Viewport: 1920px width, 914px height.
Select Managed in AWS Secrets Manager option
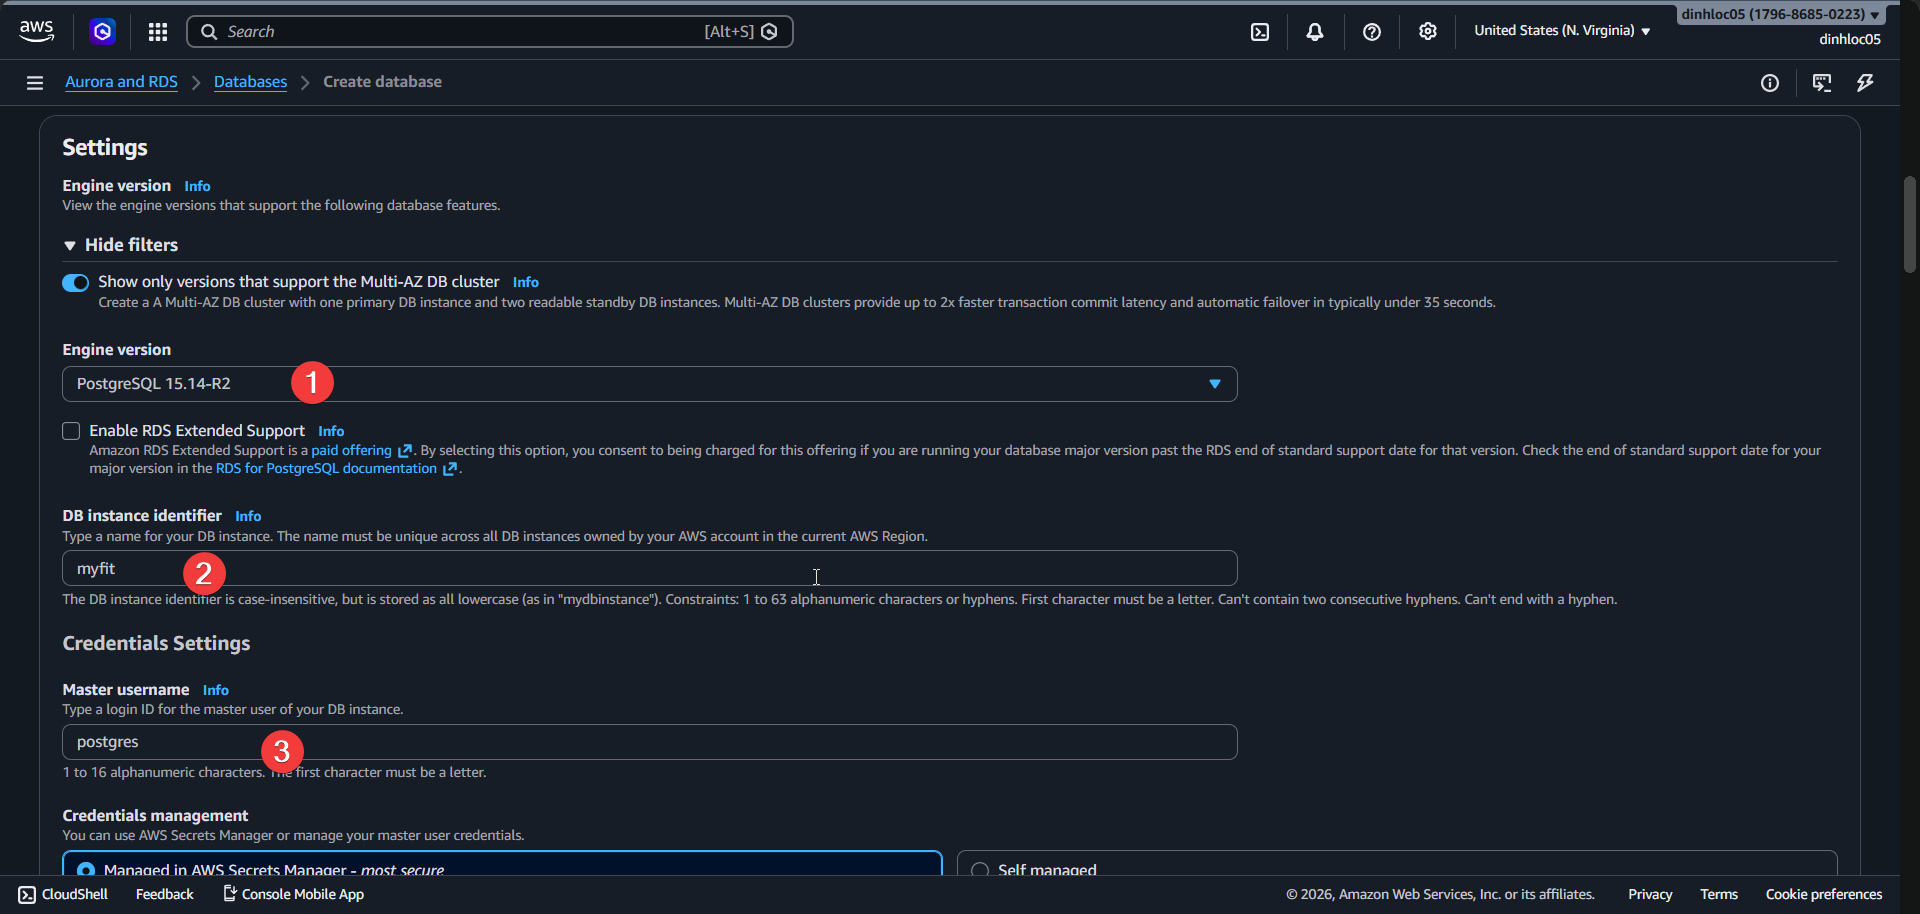tap(87, 868)
